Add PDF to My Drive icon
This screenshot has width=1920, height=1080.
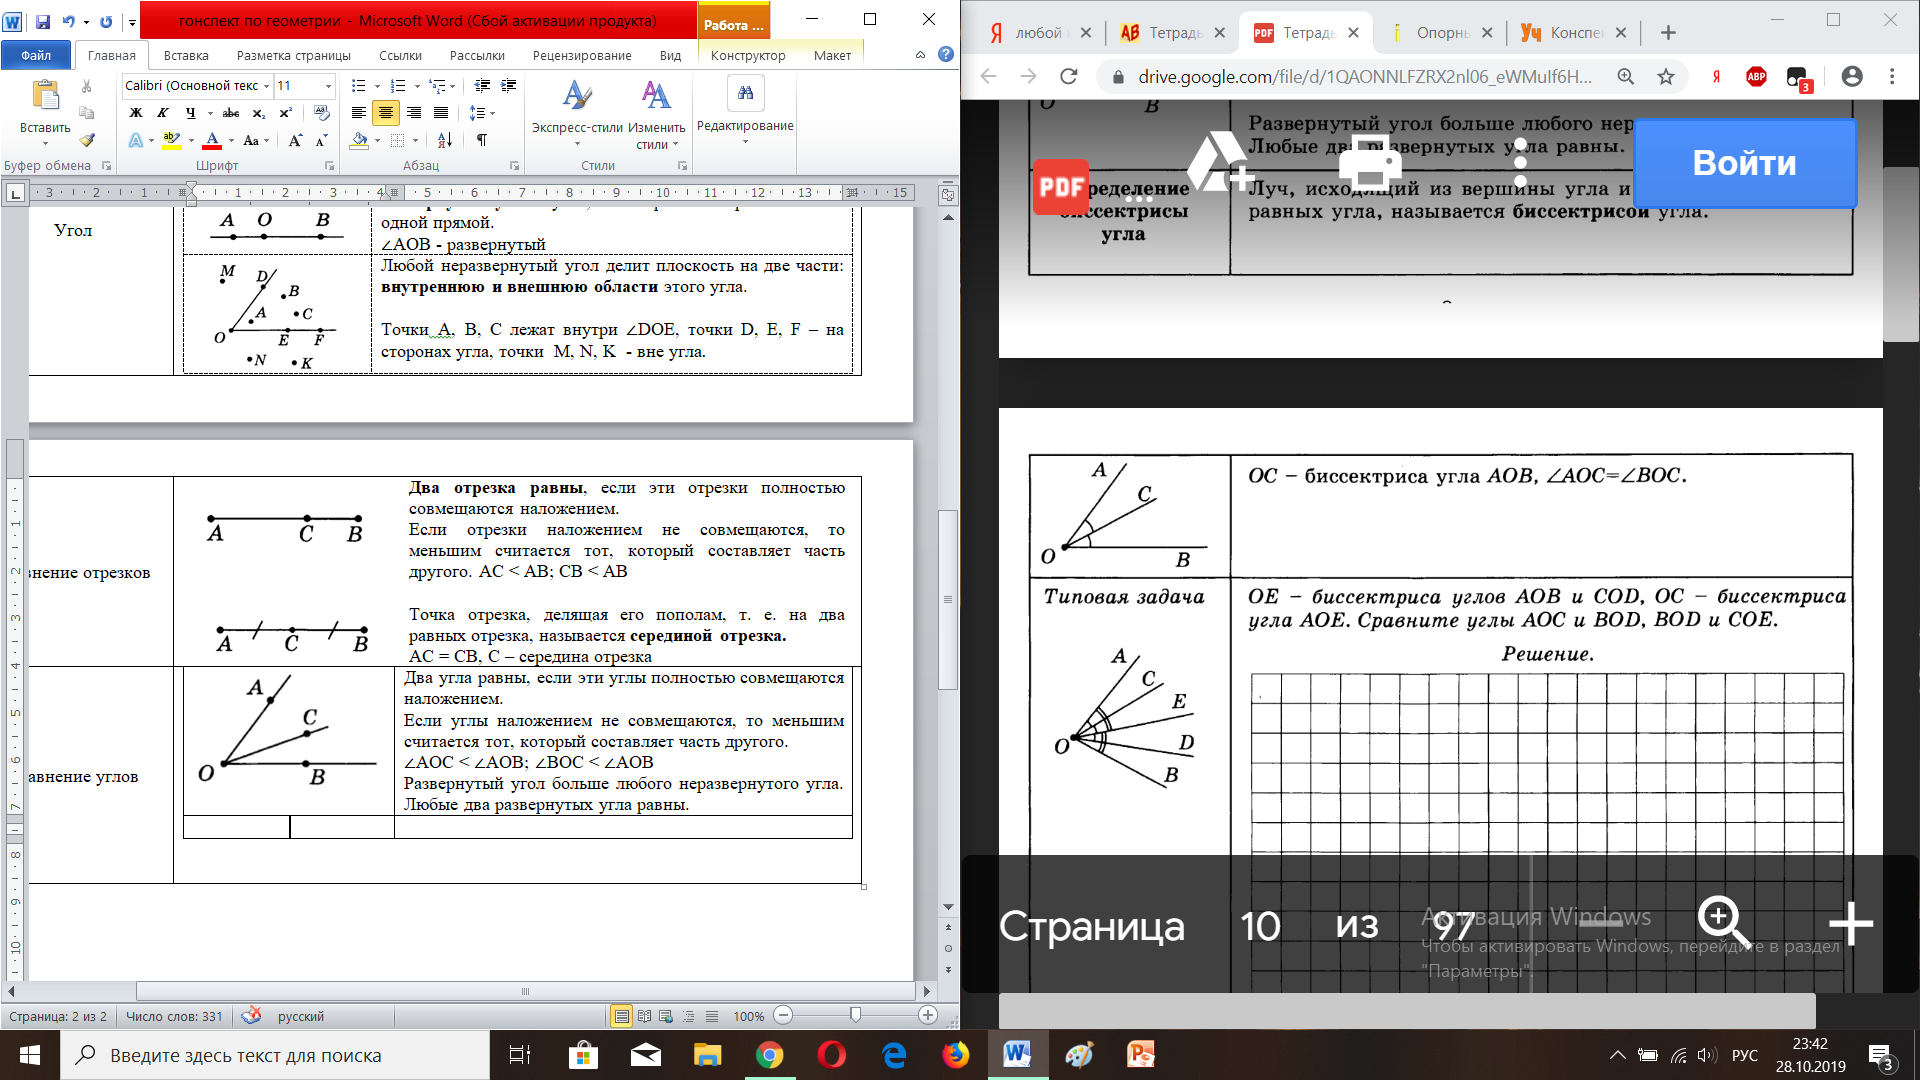click(1220, 162)
